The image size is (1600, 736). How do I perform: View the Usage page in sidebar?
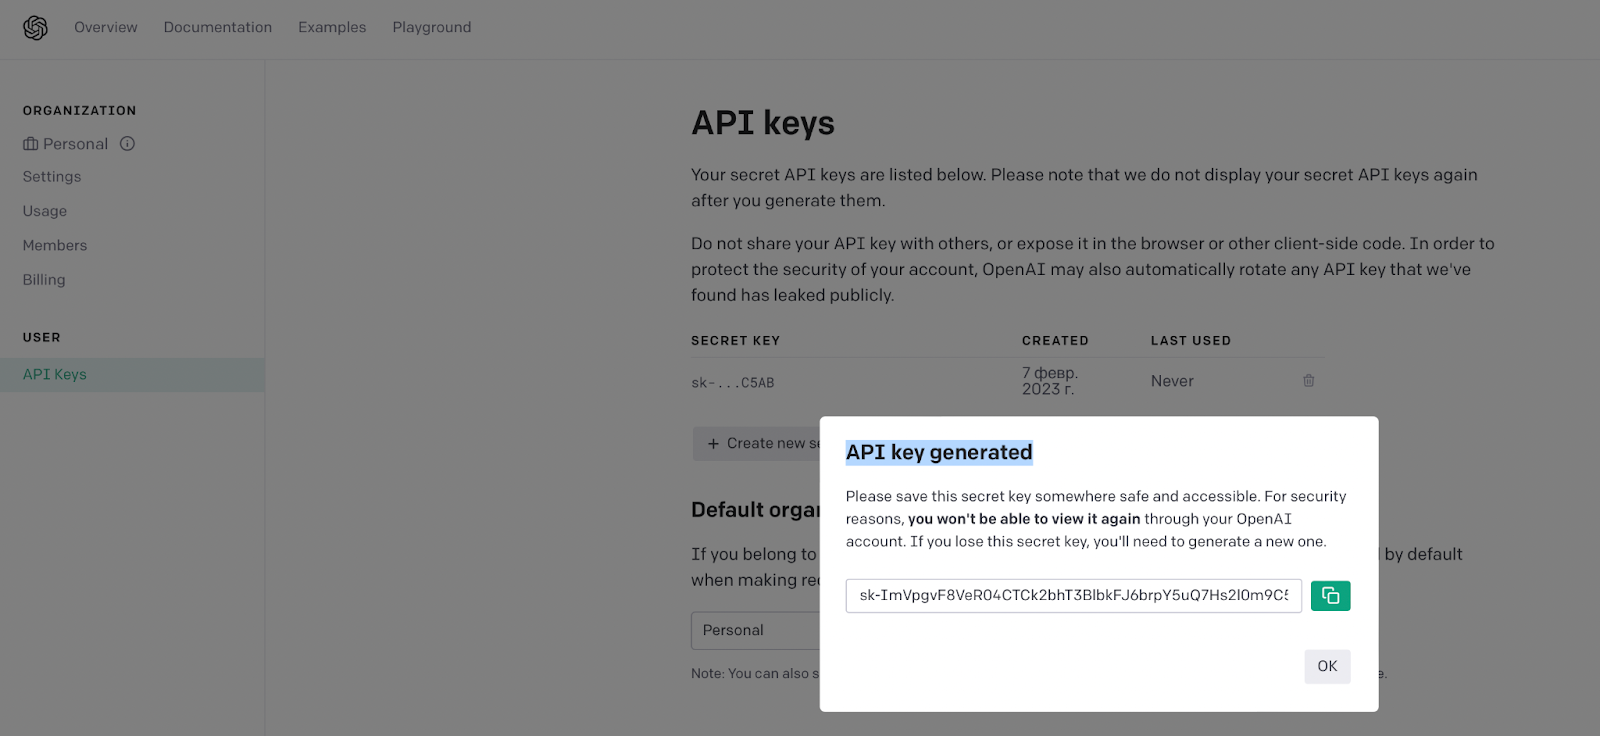45,211
